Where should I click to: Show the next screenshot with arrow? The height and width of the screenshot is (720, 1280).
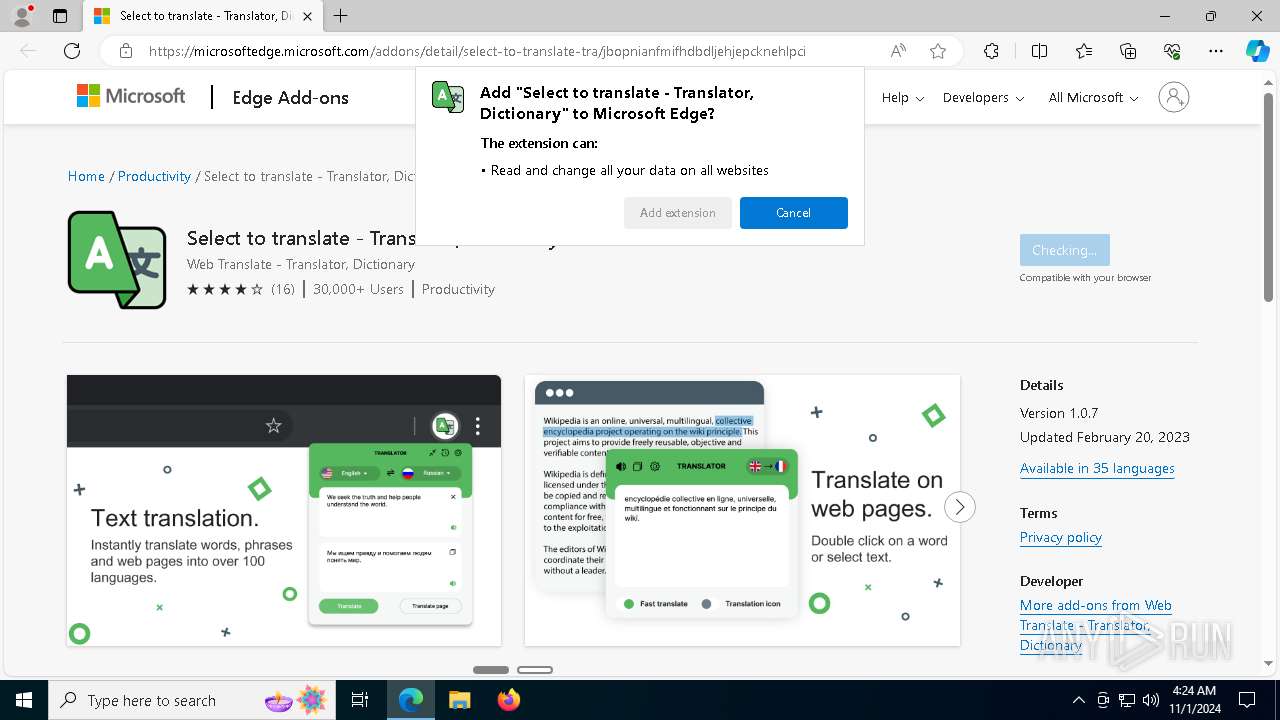(x=959, y=507)
